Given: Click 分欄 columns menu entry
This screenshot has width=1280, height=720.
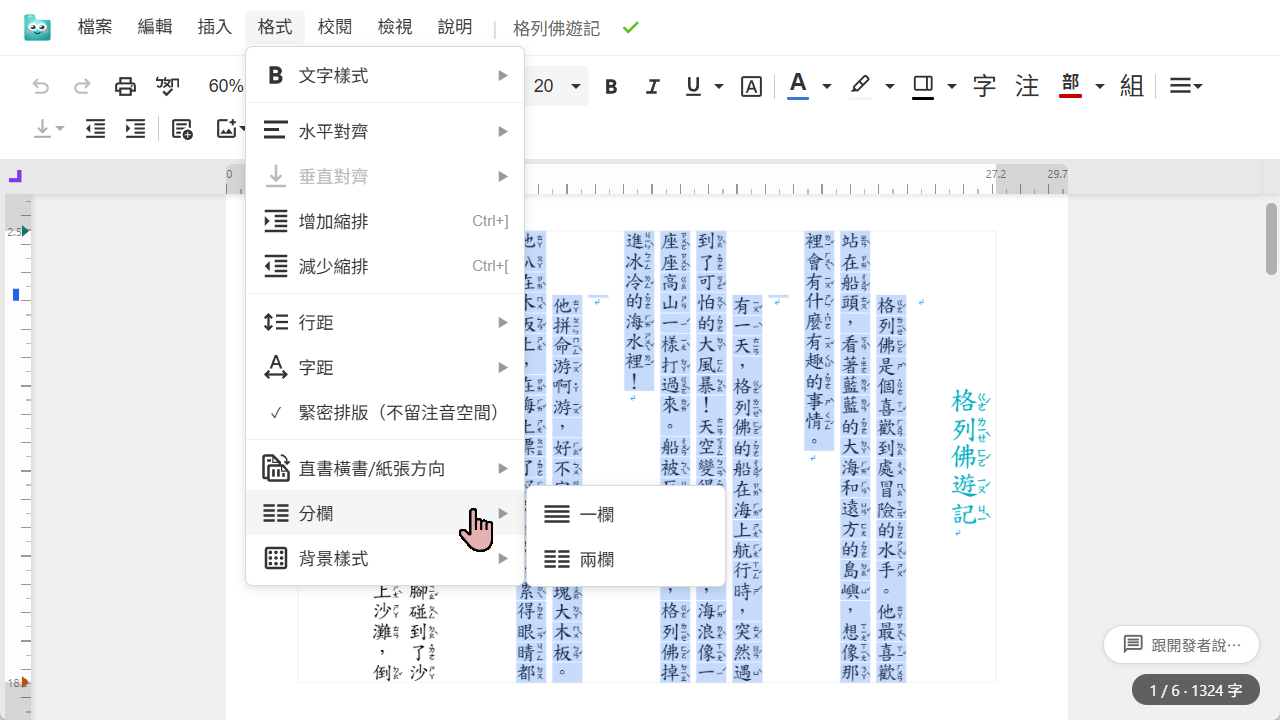Looking at the screenshot, I should [x=385, y=514].
